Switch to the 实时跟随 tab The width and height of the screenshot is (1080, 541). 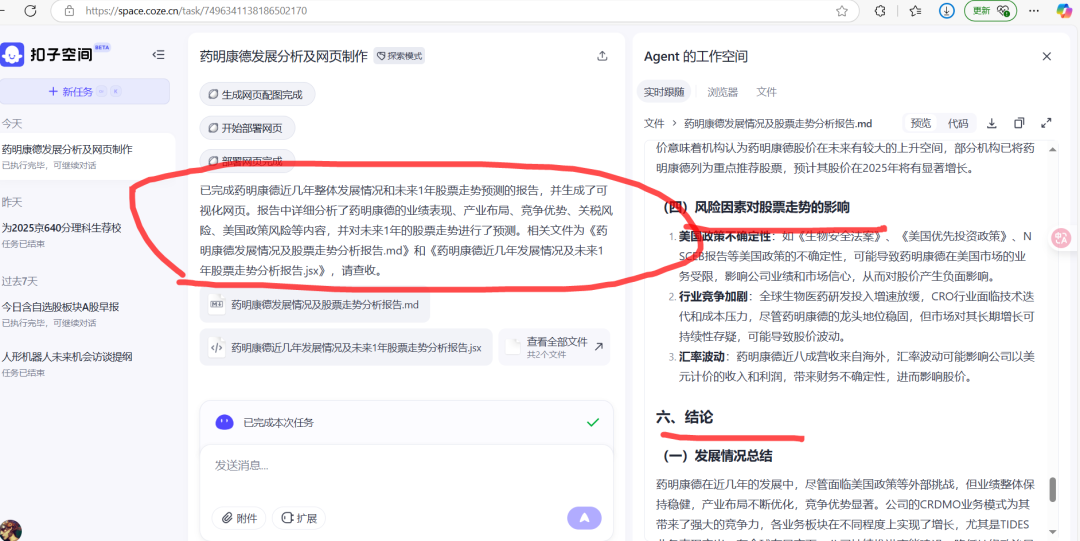[664, 92]
